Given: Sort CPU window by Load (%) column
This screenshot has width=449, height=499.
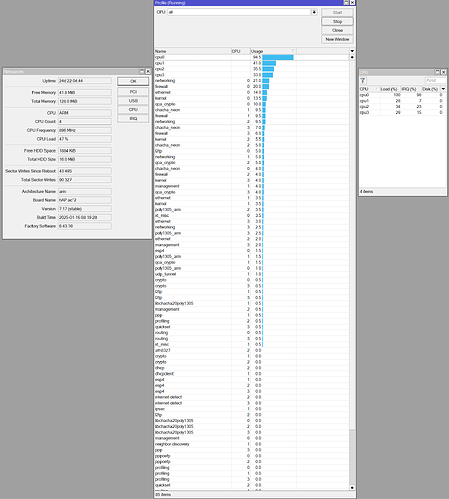Looking at the screenshot, I should pyautogui.click(x=390, y=89).
